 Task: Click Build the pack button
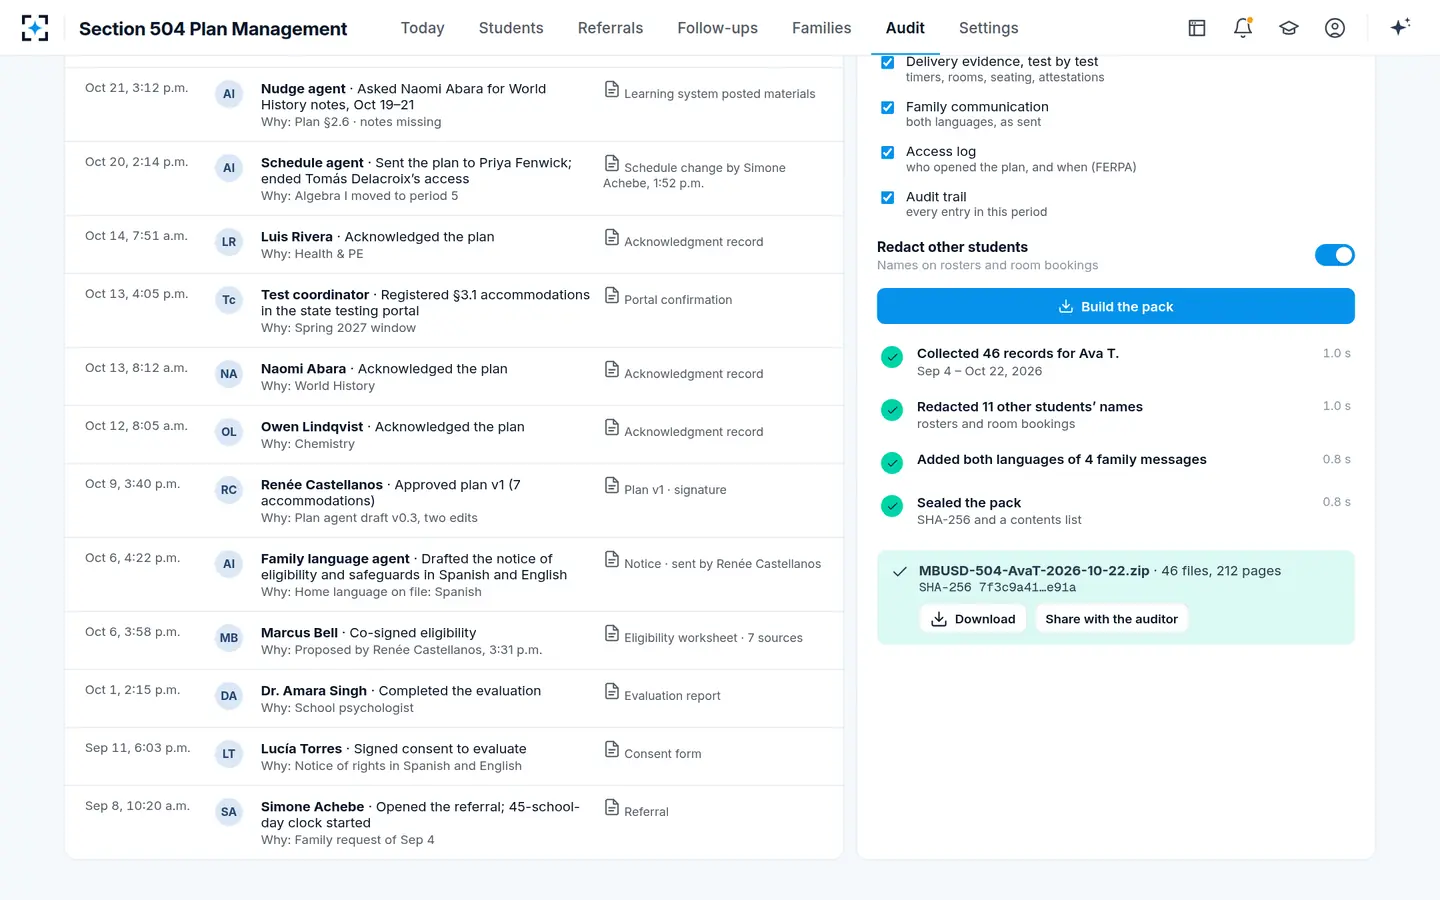point(1116,306)
